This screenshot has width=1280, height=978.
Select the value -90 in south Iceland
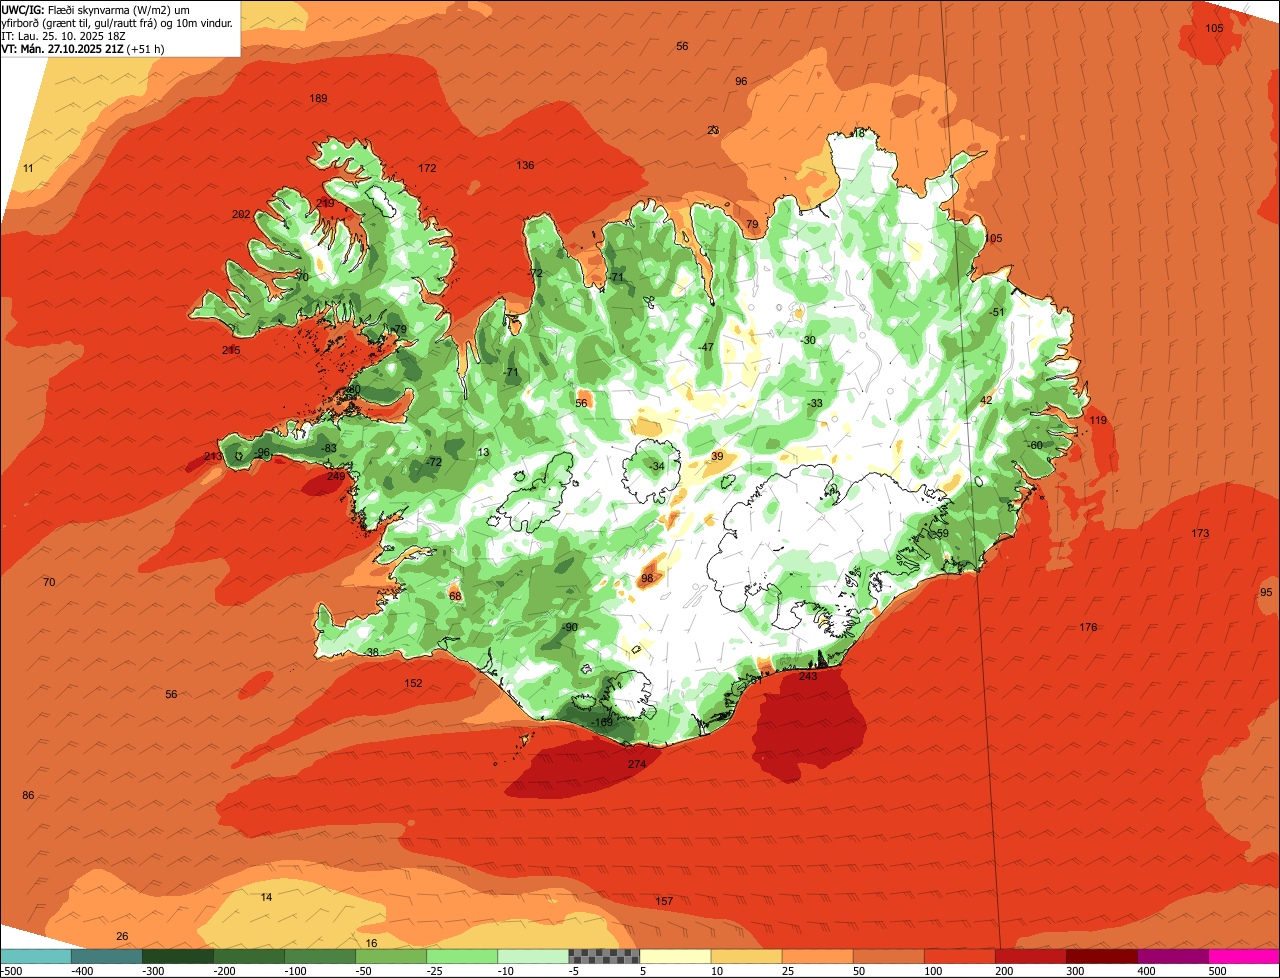570,627
